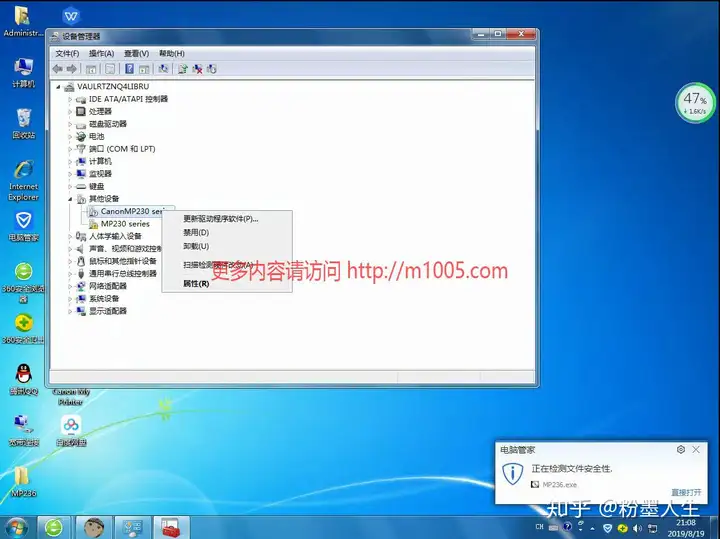This screenshot has width=720, height=539.
Task: Select the 鼠标和其他指针设备 tree row
Action: click(x=117, y=261)
